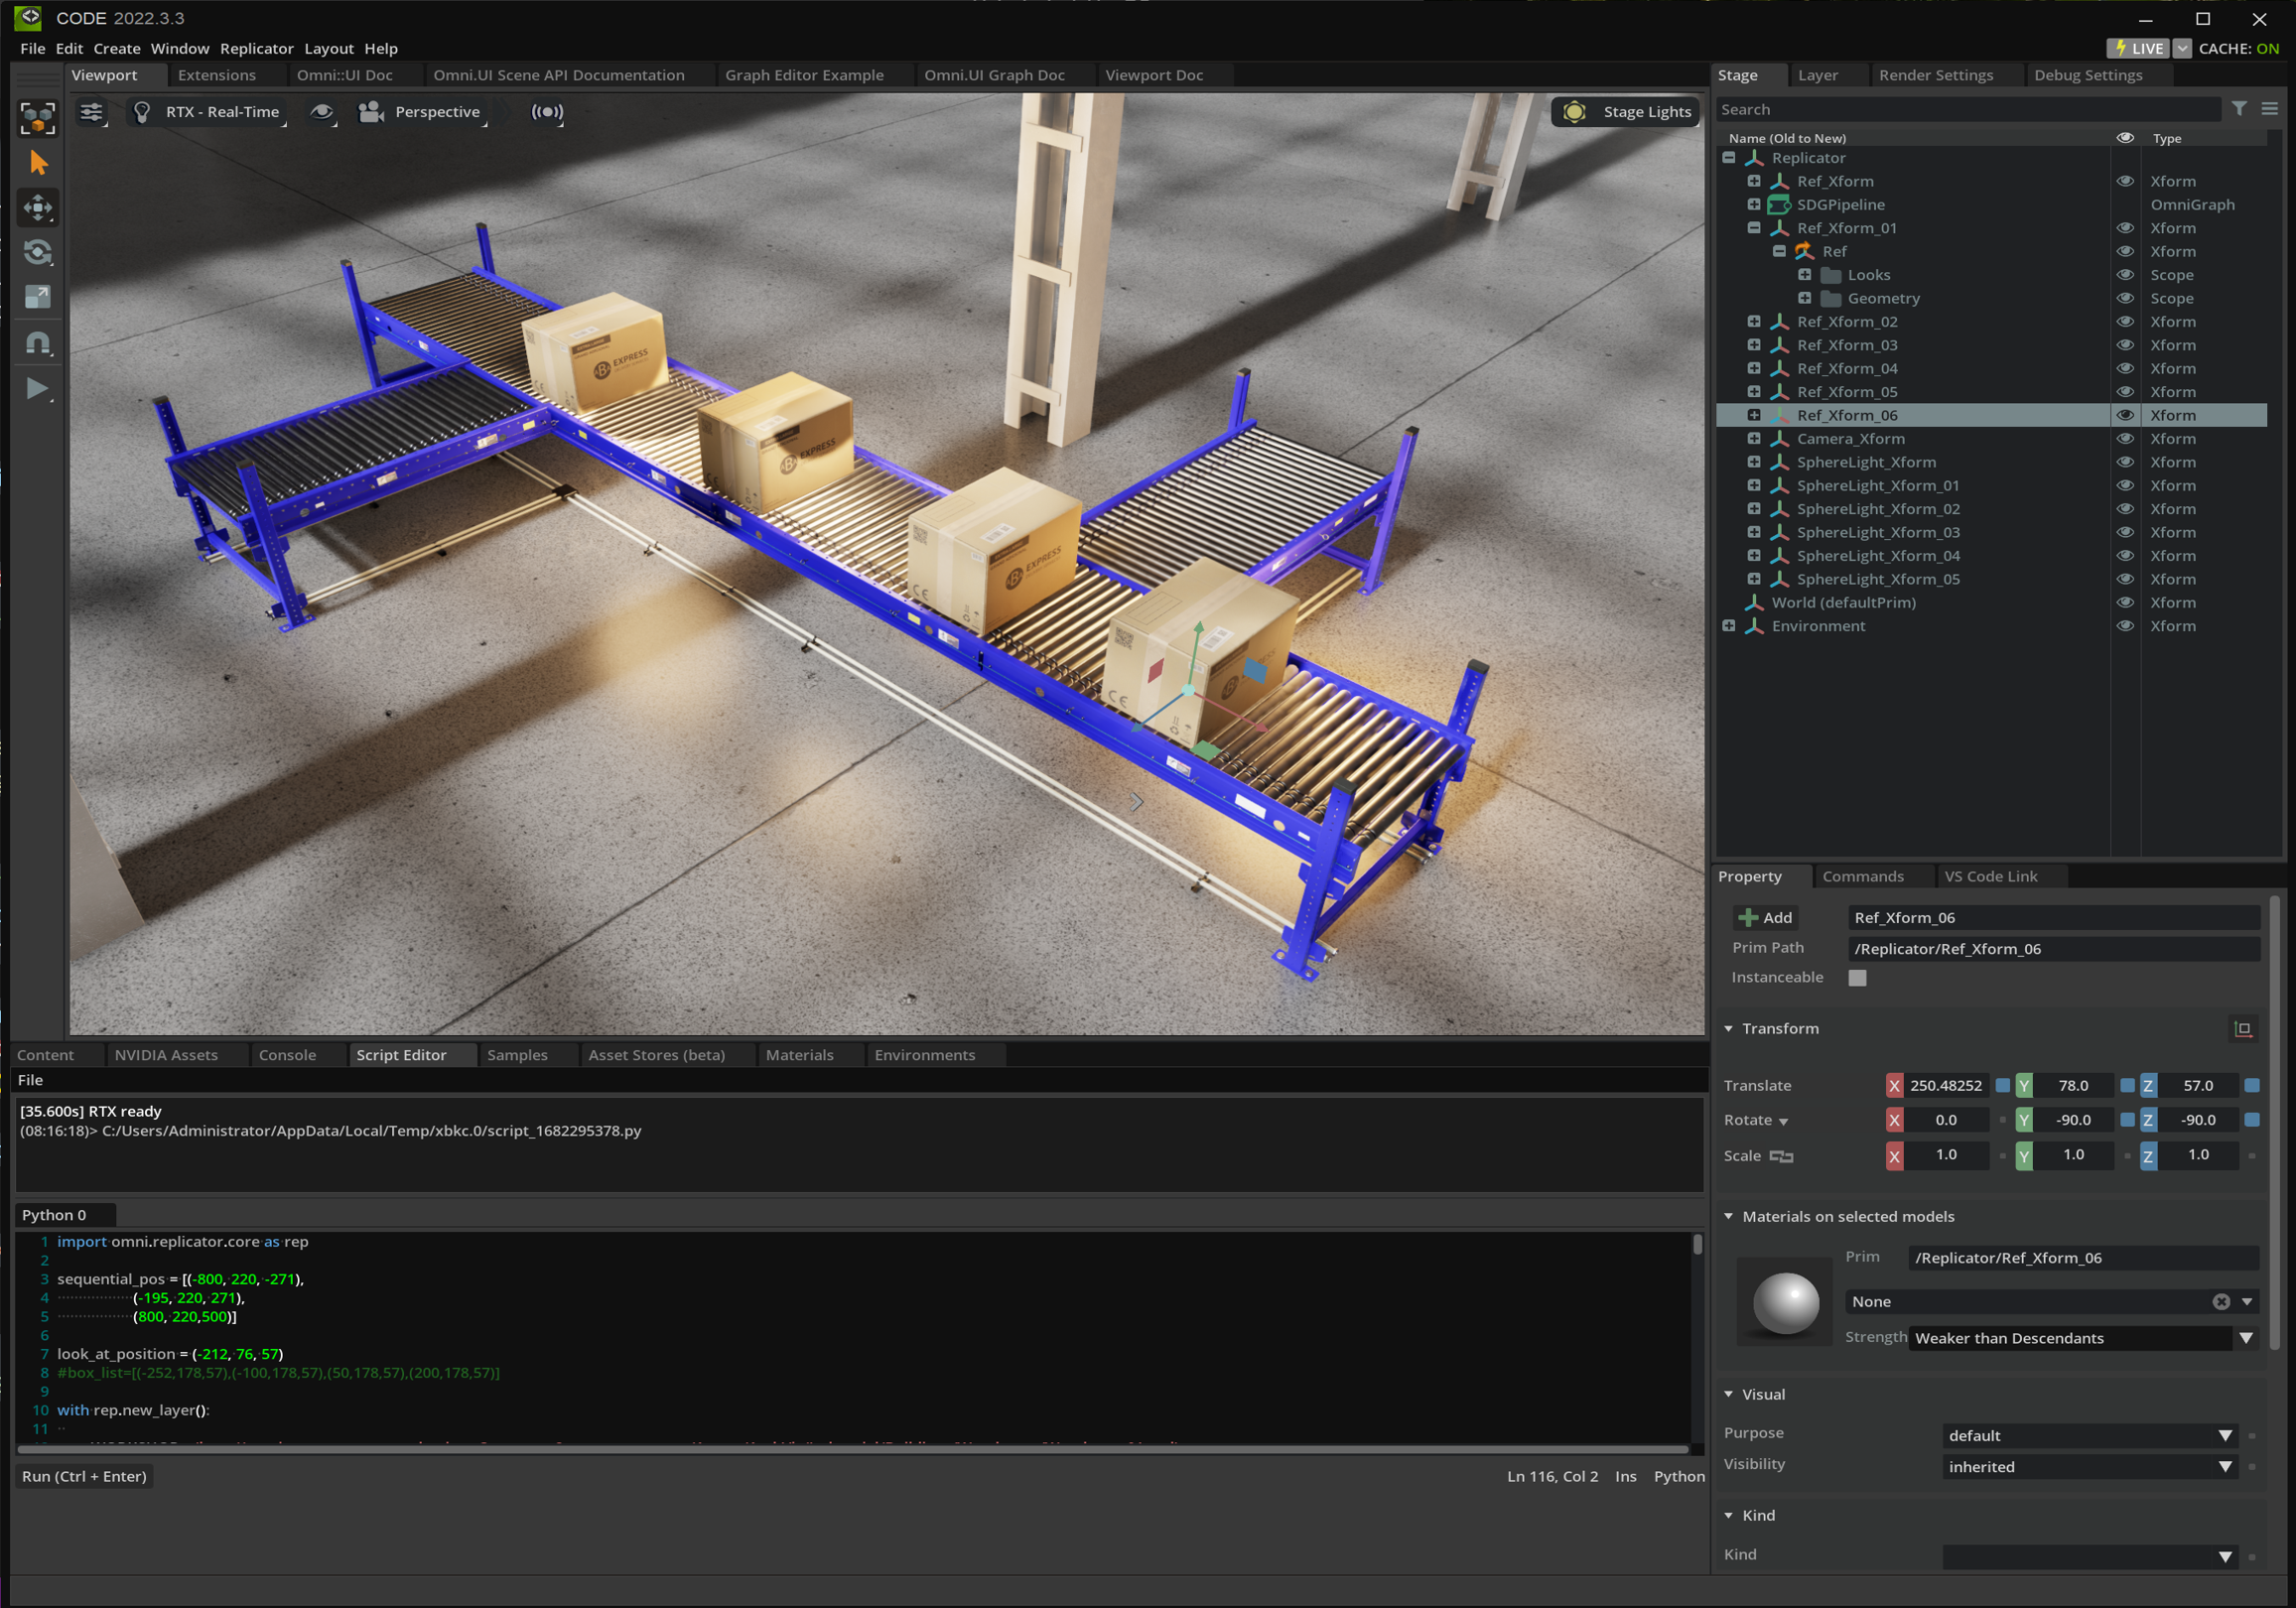
Task: Expand the SphereLight_Xform_03 tree node
Action: click(1754, 532)
